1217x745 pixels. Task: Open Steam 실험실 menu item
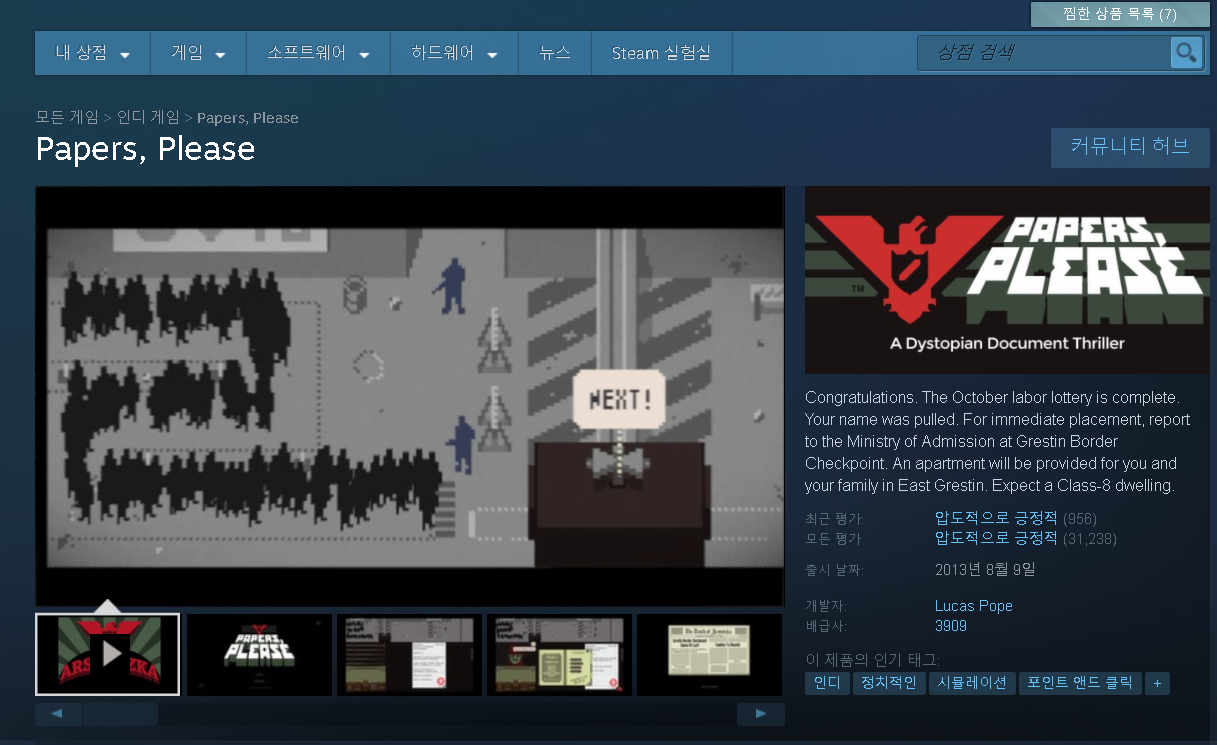[661, 53]
